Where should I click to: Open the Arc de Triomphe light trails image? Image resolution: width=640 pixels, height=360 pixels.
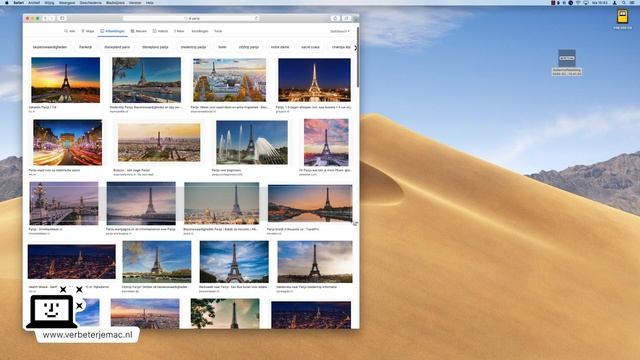pos(68,142)
